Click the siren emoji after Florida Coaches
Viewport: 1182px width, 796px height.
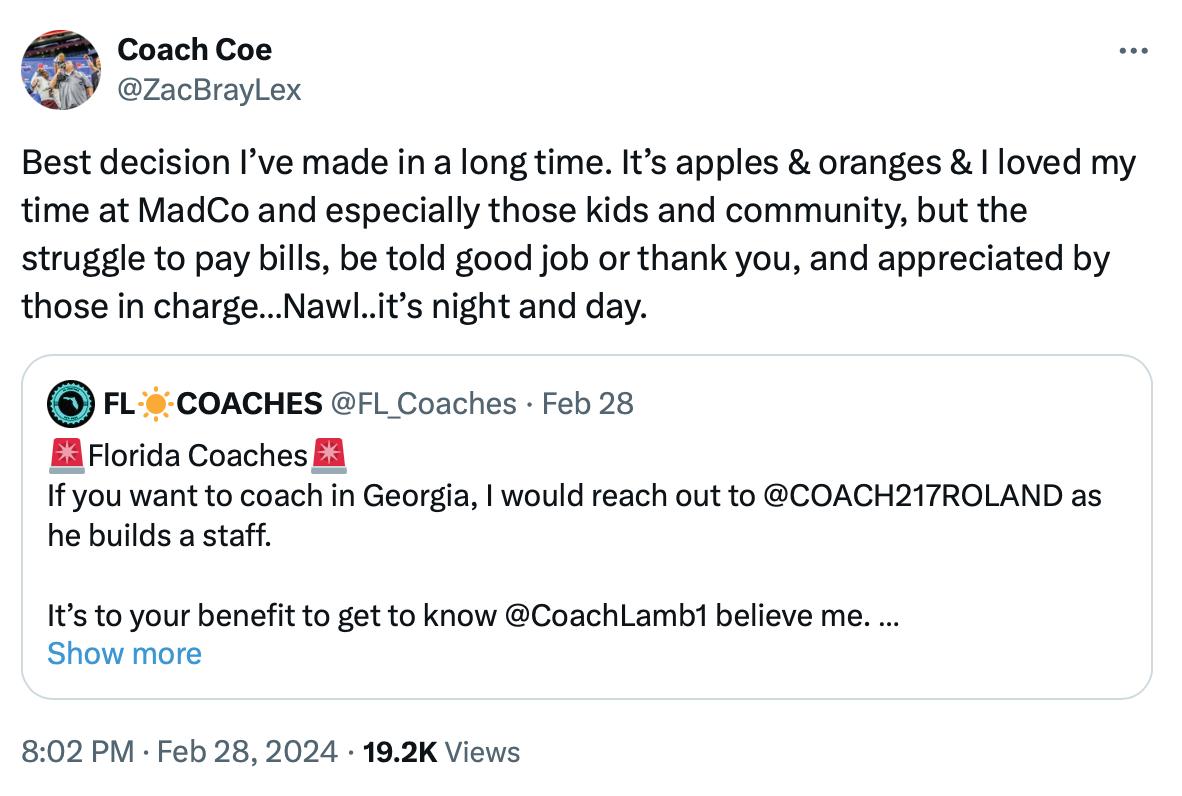pyautogui.click(x=328, y=455)
